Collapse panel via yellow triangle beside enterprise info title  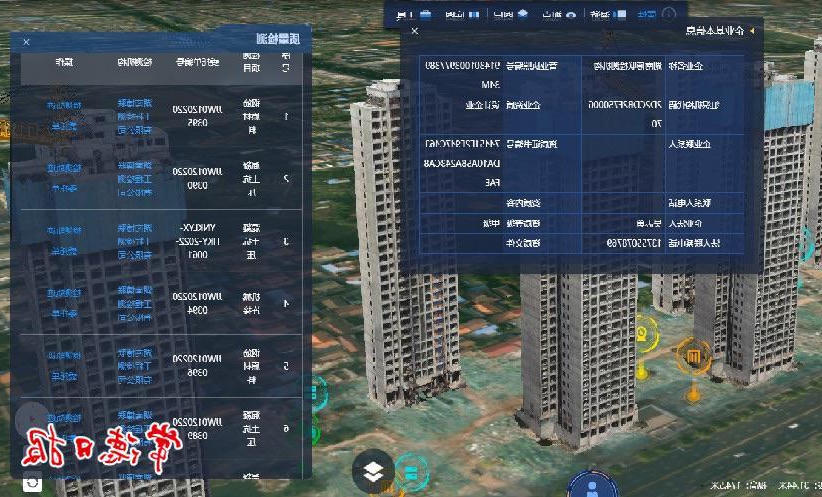pos(752,31)
